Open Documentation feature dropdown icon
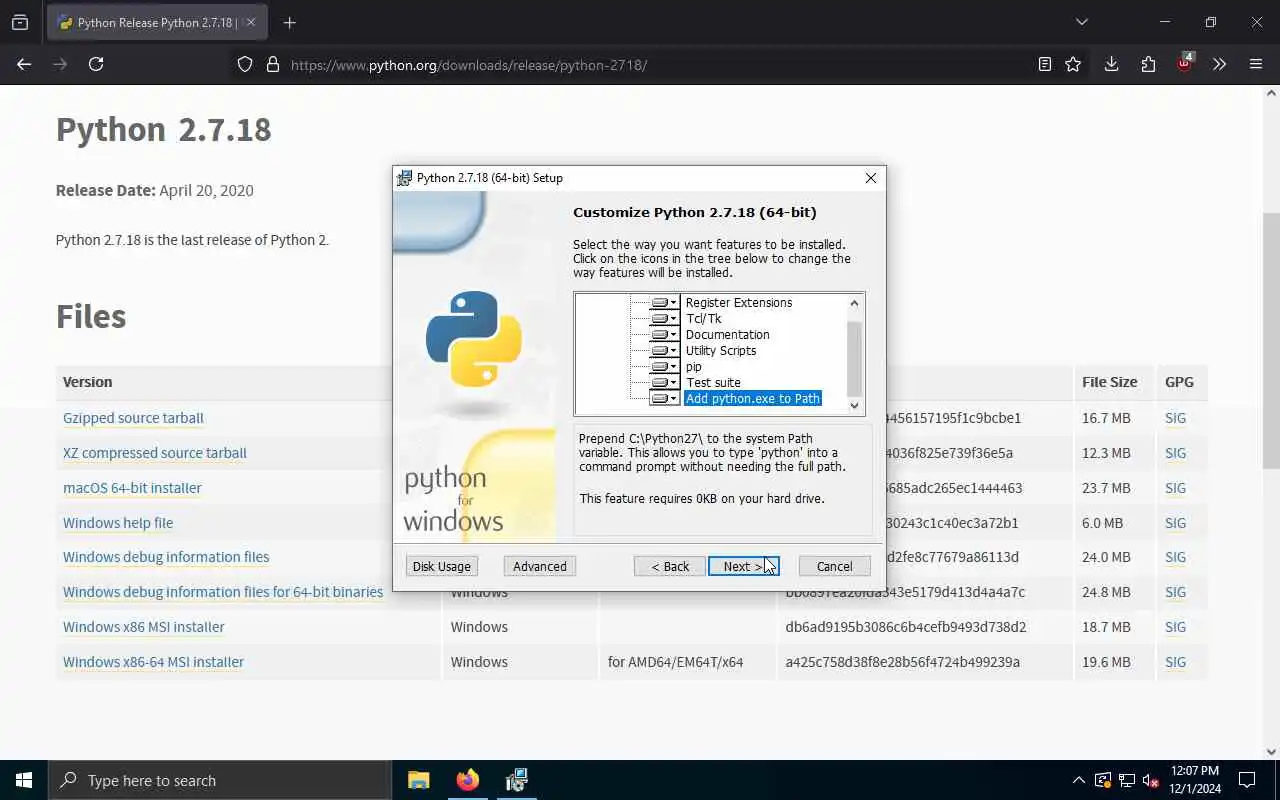Screen dimensions: 1280x800 click(664, 334)
